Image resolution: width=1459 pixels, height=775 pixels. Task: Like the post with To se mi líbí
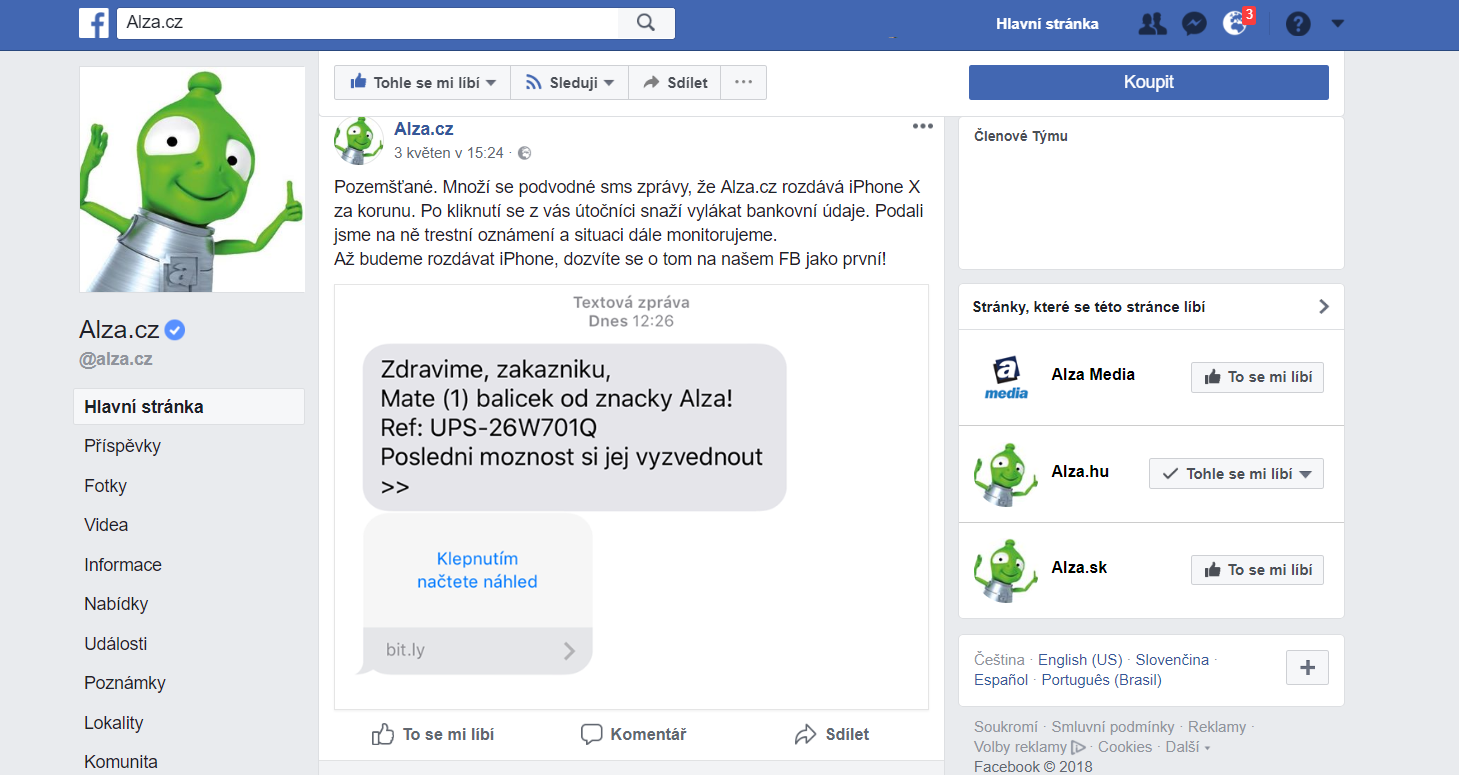pyautogui.click(x=433, y=734)
